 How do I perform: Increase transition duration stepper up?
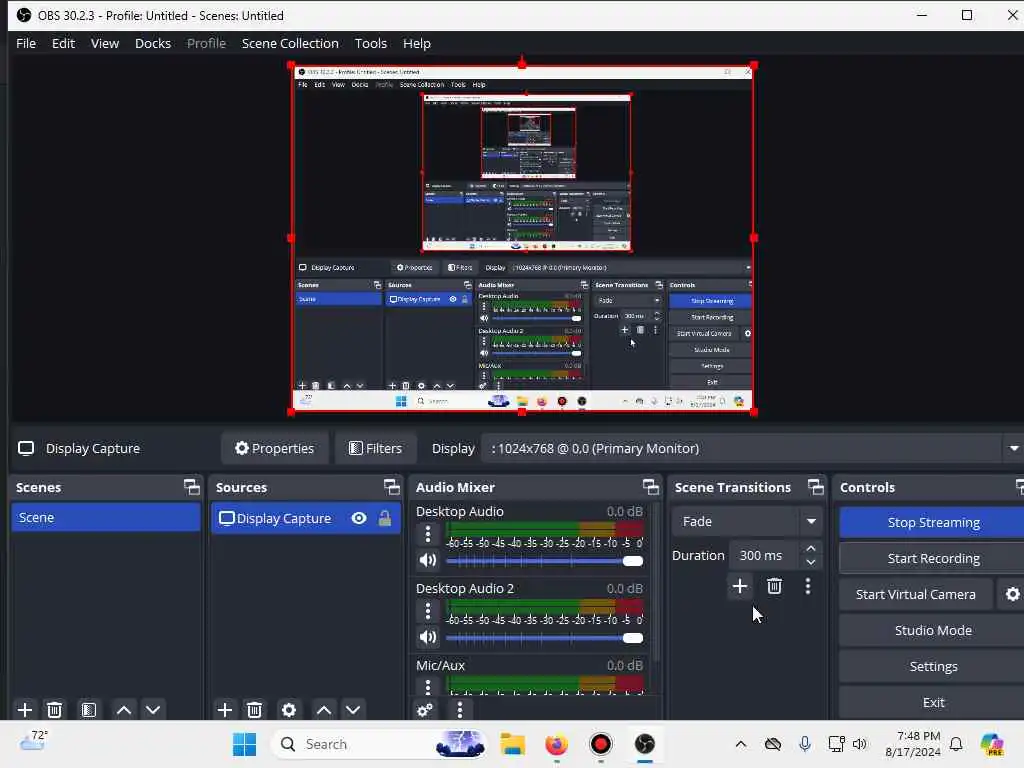point(811,549)
